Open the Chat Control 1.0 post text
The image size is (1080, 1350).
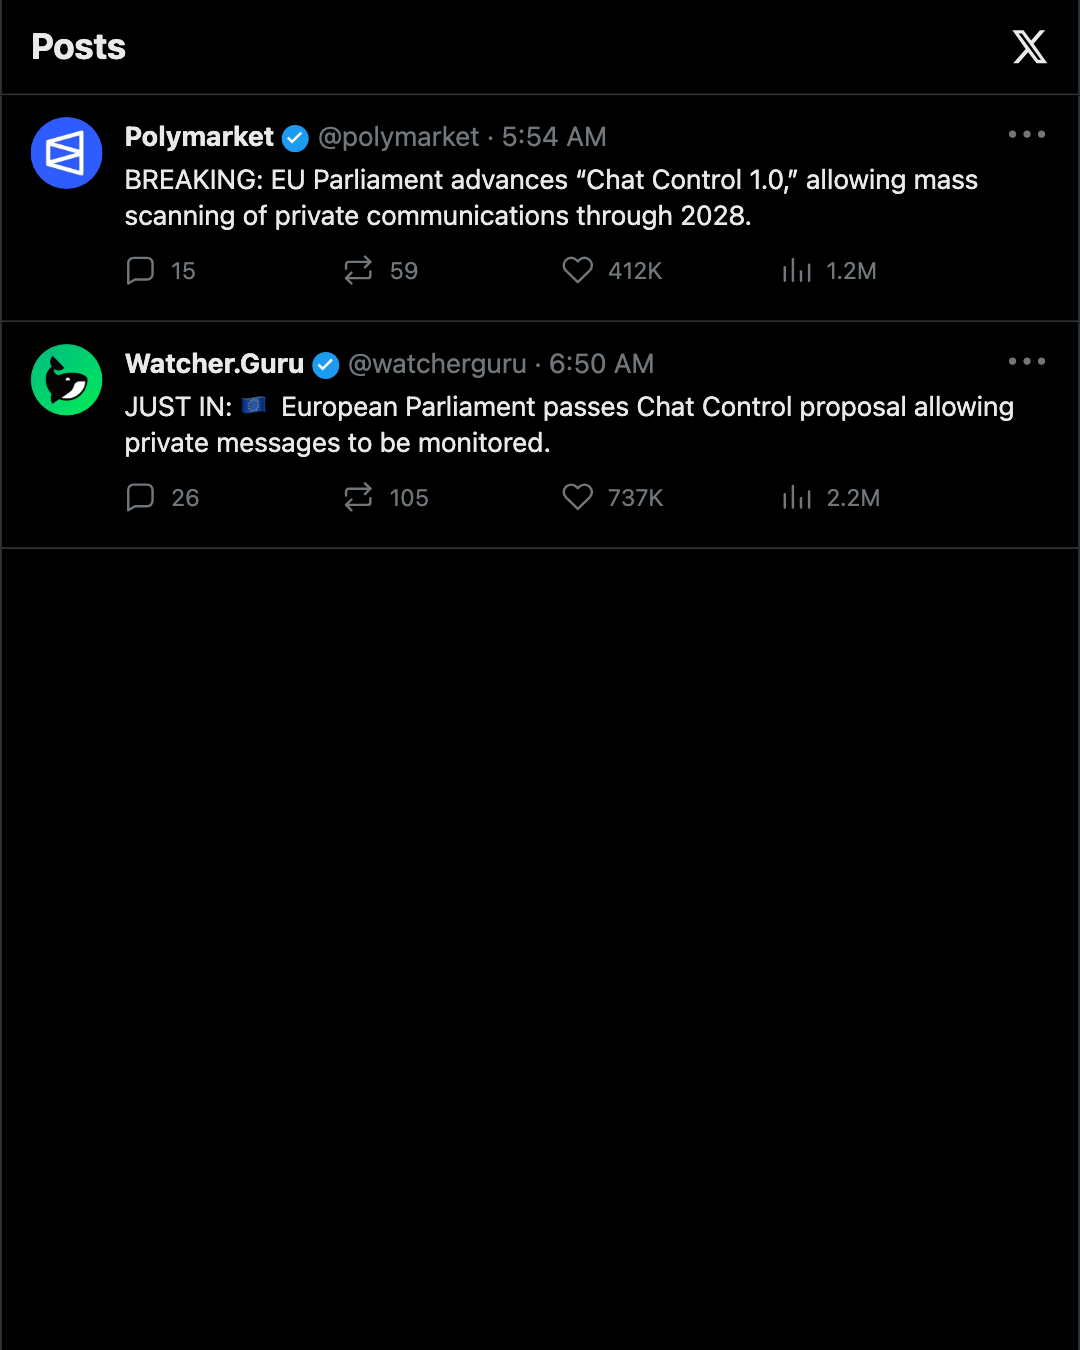551,198
